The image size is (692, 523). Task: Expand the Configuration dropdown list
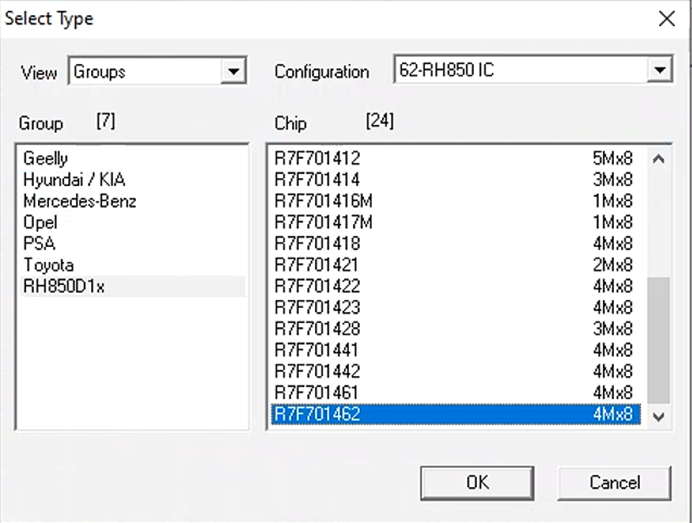pyautogui.click(x=659, y=71)
